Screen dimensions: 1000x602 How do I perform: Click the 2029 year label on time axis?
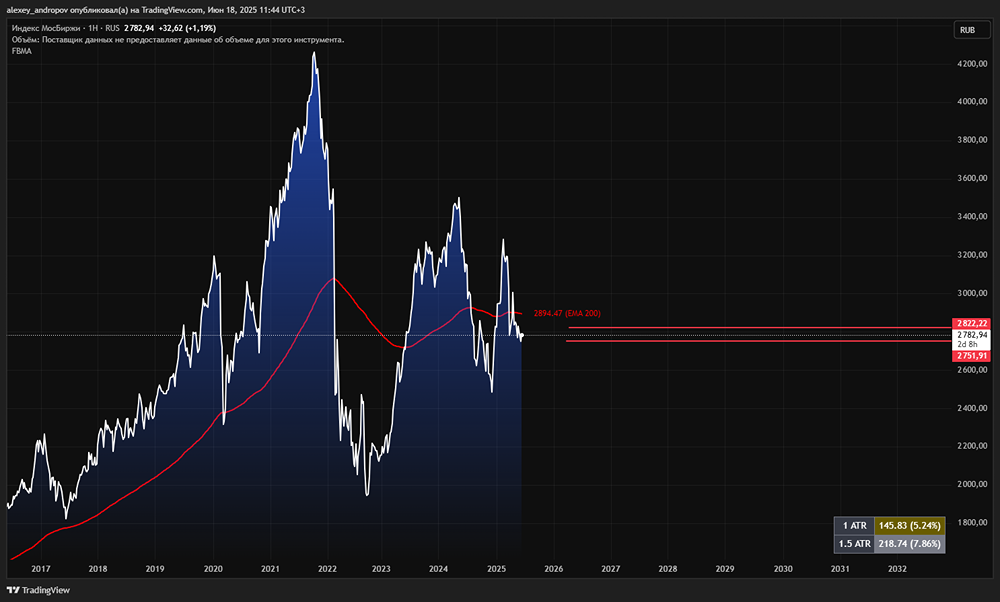(725, 569)
